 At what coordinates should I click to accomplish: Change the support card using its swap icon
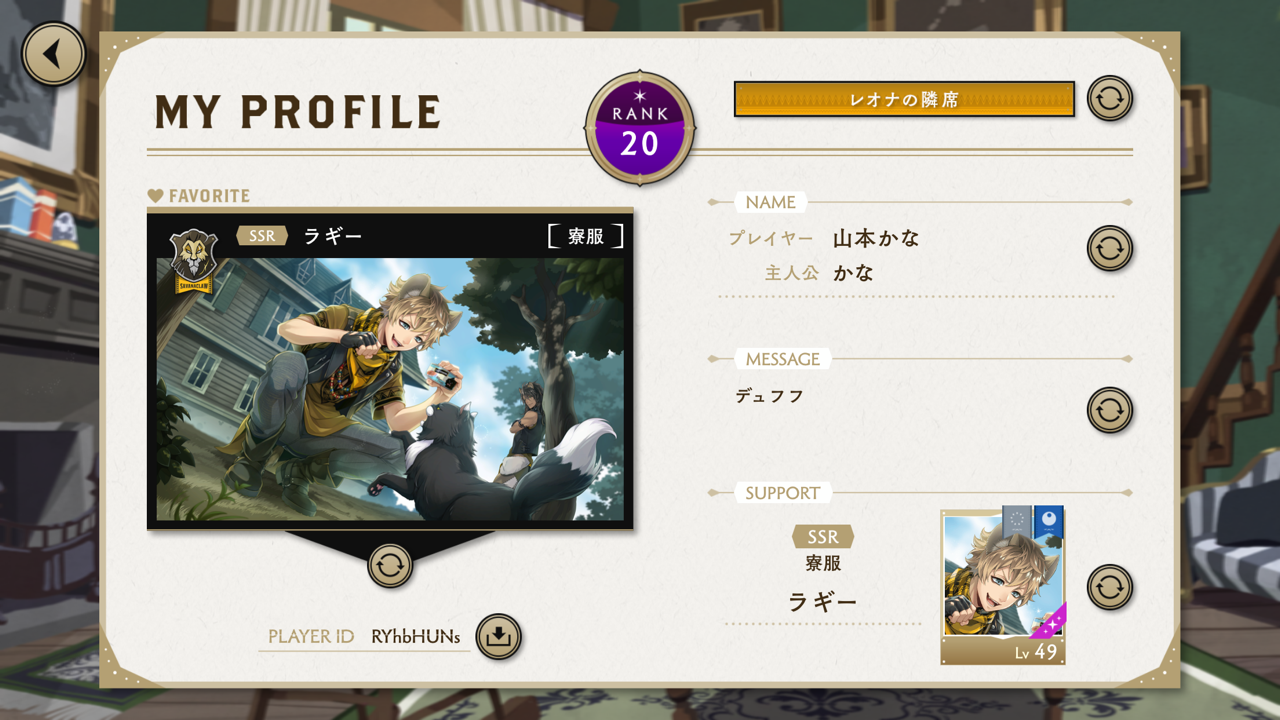(1110, 587)
